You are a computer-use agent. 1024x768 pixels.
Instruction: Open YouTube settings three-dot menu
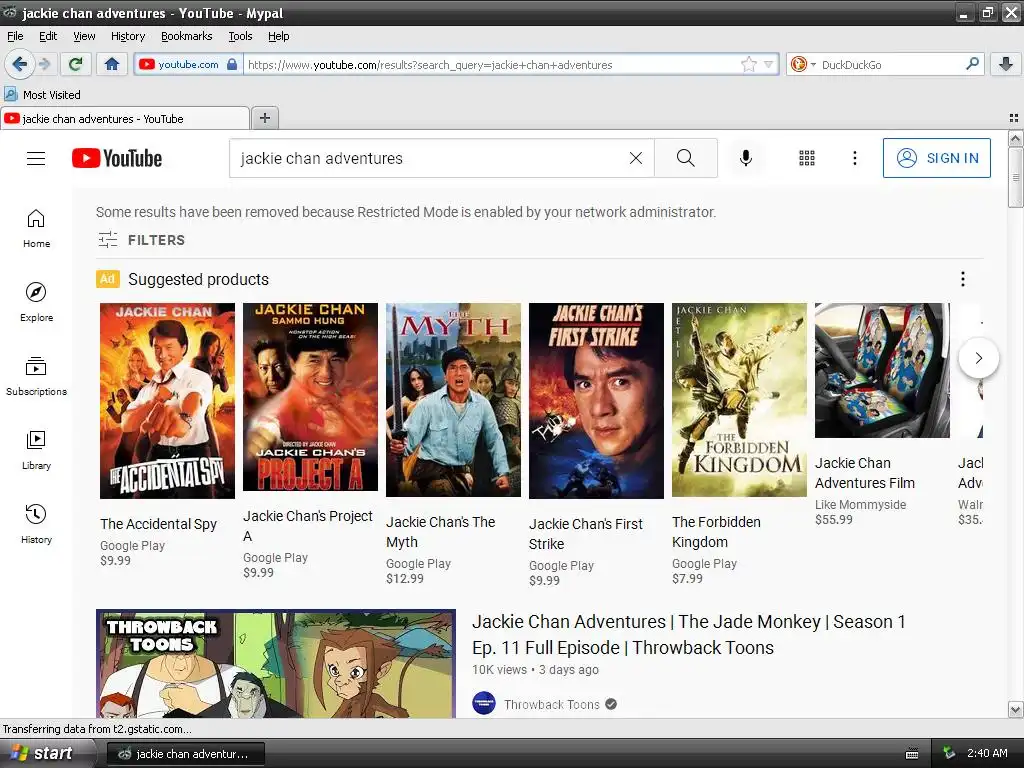[x=854, y=158]
